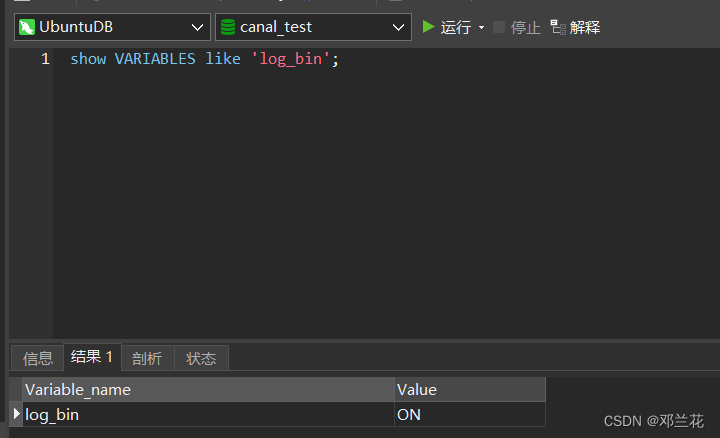Image resolution: width=720 pixels, height=438 pixels.
Task: Switch to the 剖析 tab
Action: [x=147, y=358]
